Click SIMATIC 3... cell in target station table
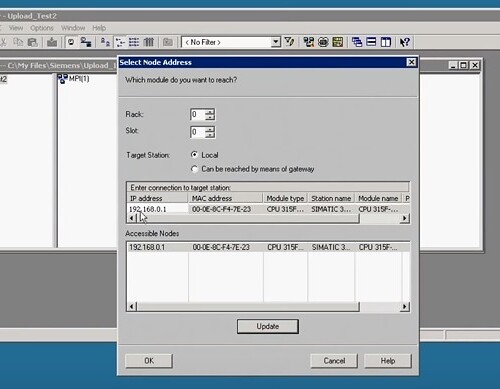Screen dimensions: 500x389 coord(331,209)
